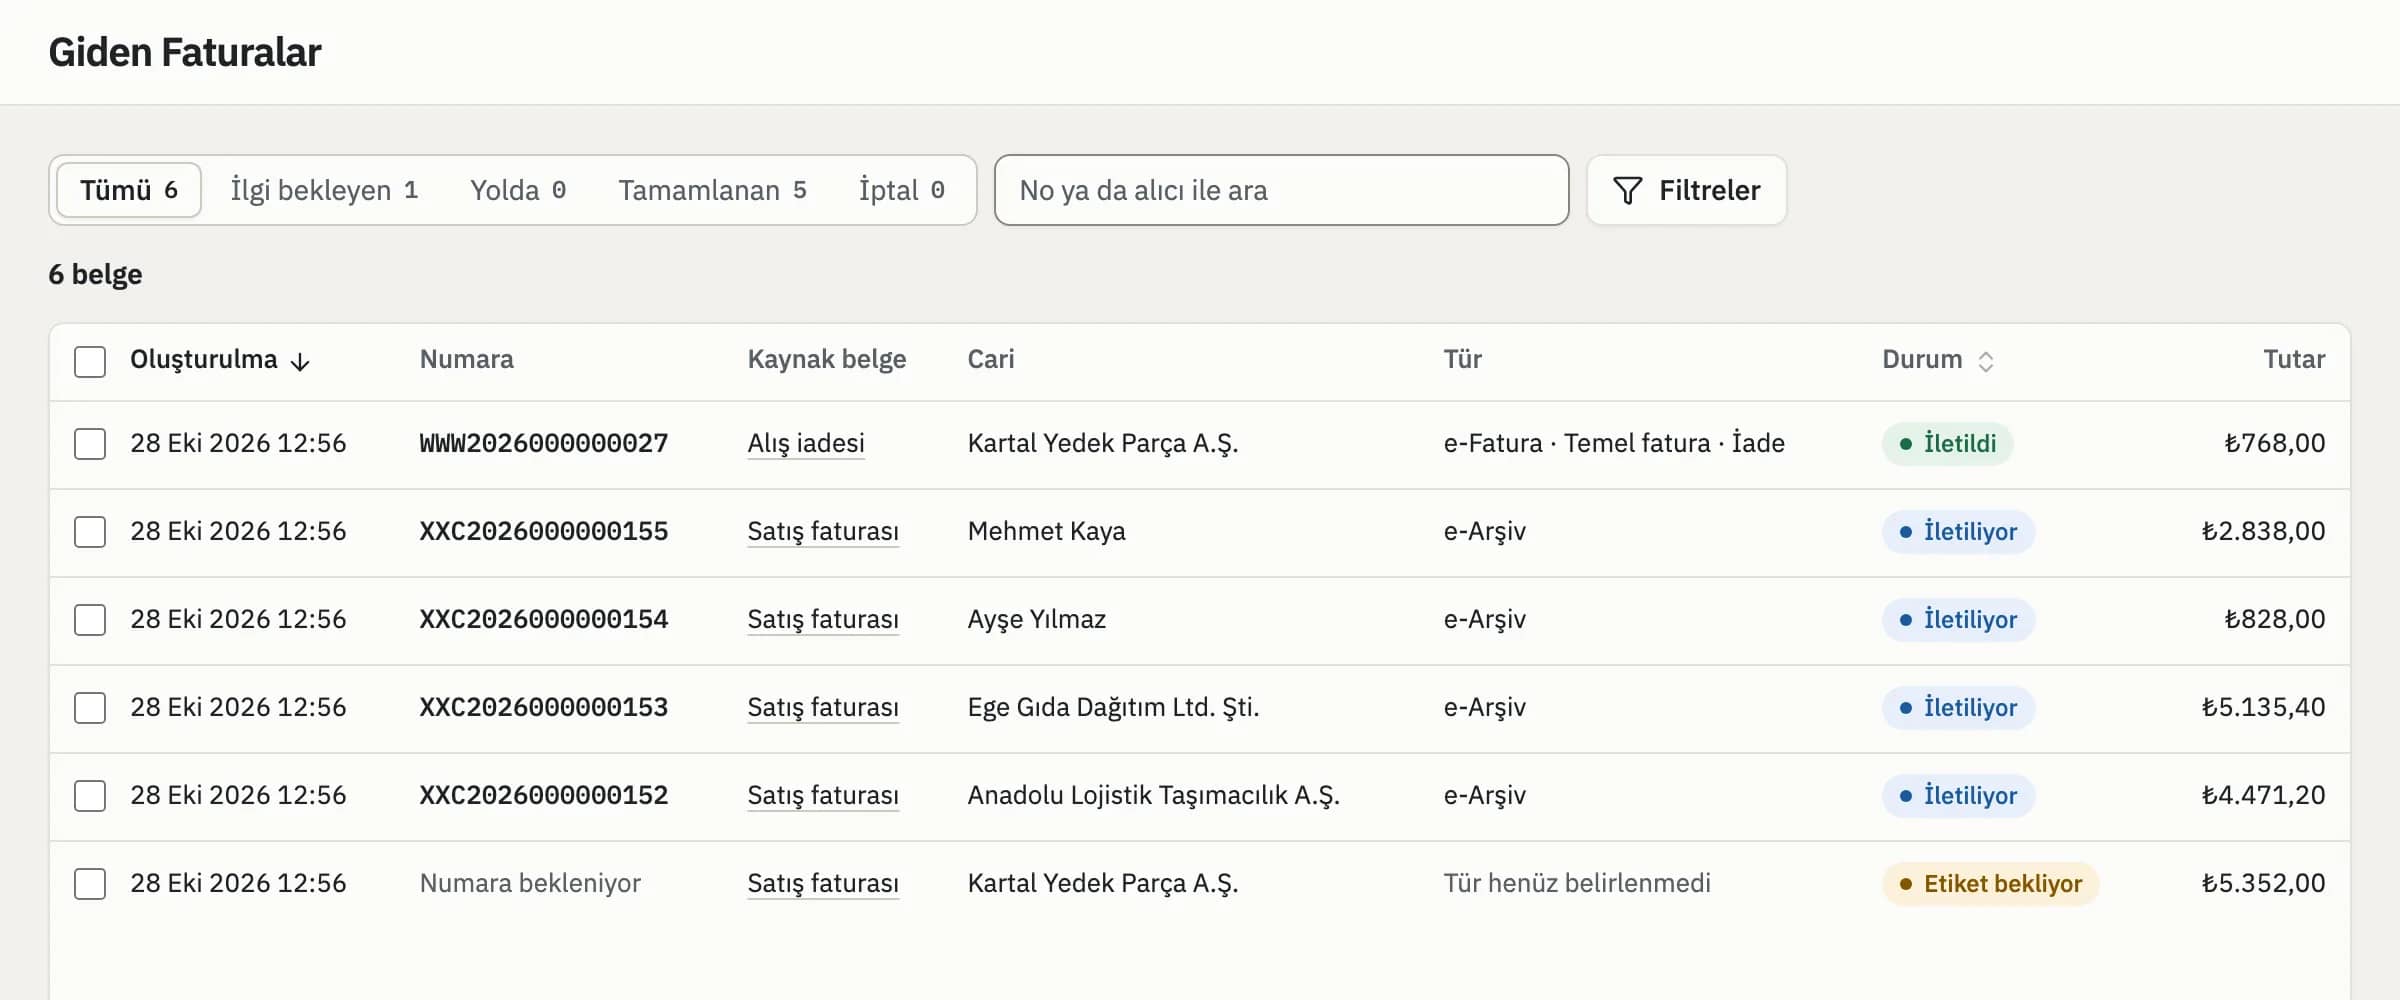
Task: Tick the checkbox for invoice XXC2026000000154
Action: coord(90,620)
